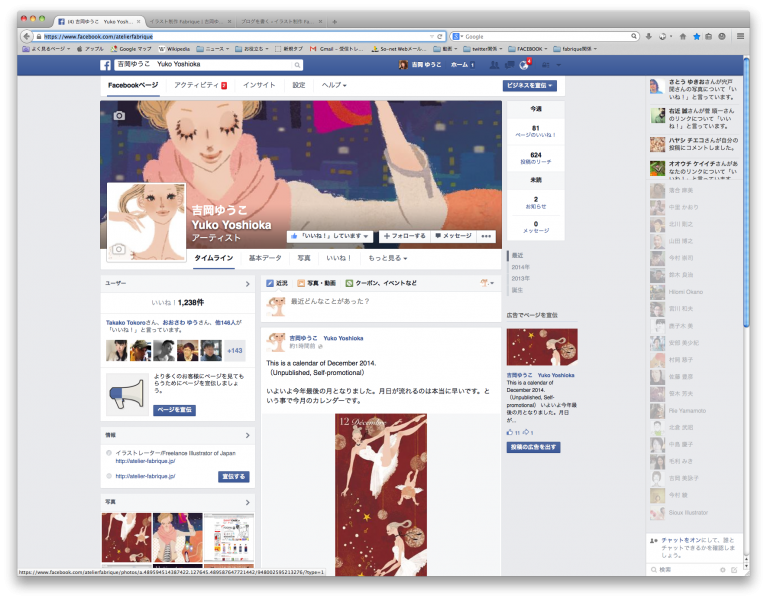Open the 設定 tab

[x=299, y=85]
